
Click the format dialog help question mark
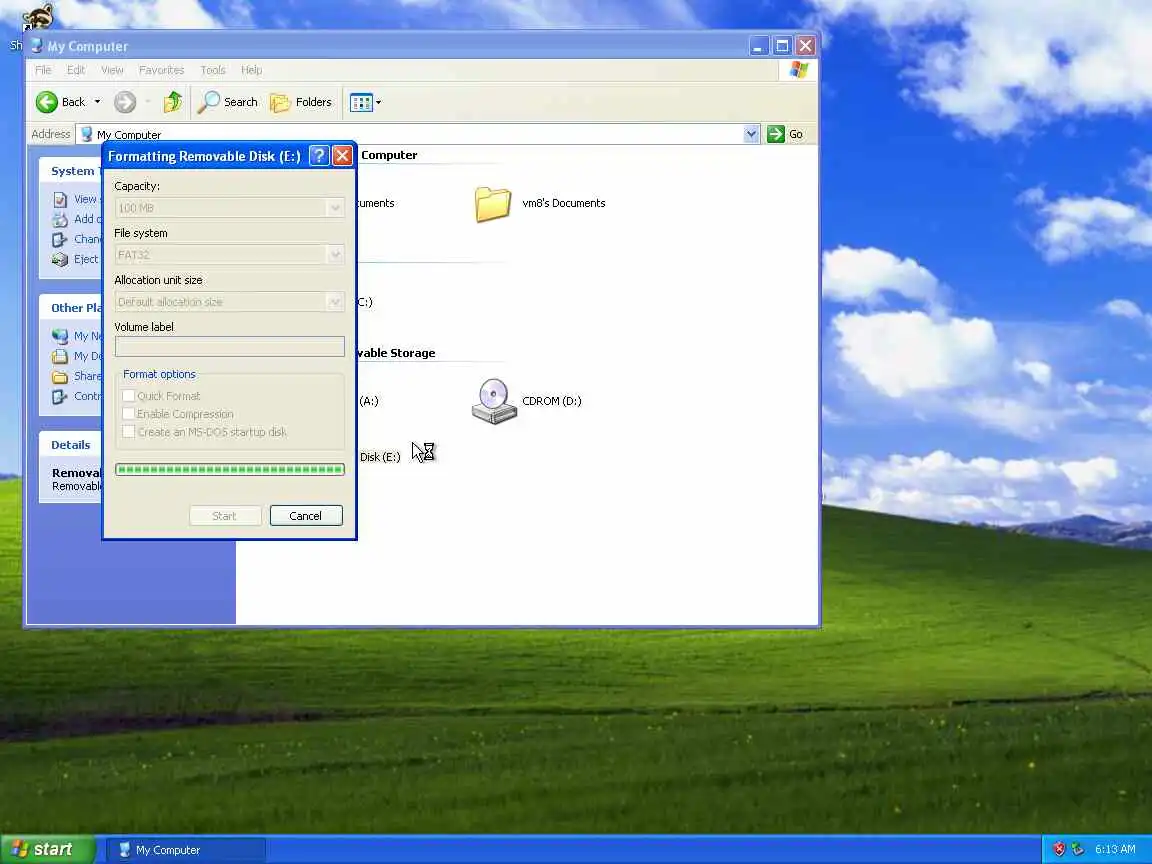click(319, 156)
